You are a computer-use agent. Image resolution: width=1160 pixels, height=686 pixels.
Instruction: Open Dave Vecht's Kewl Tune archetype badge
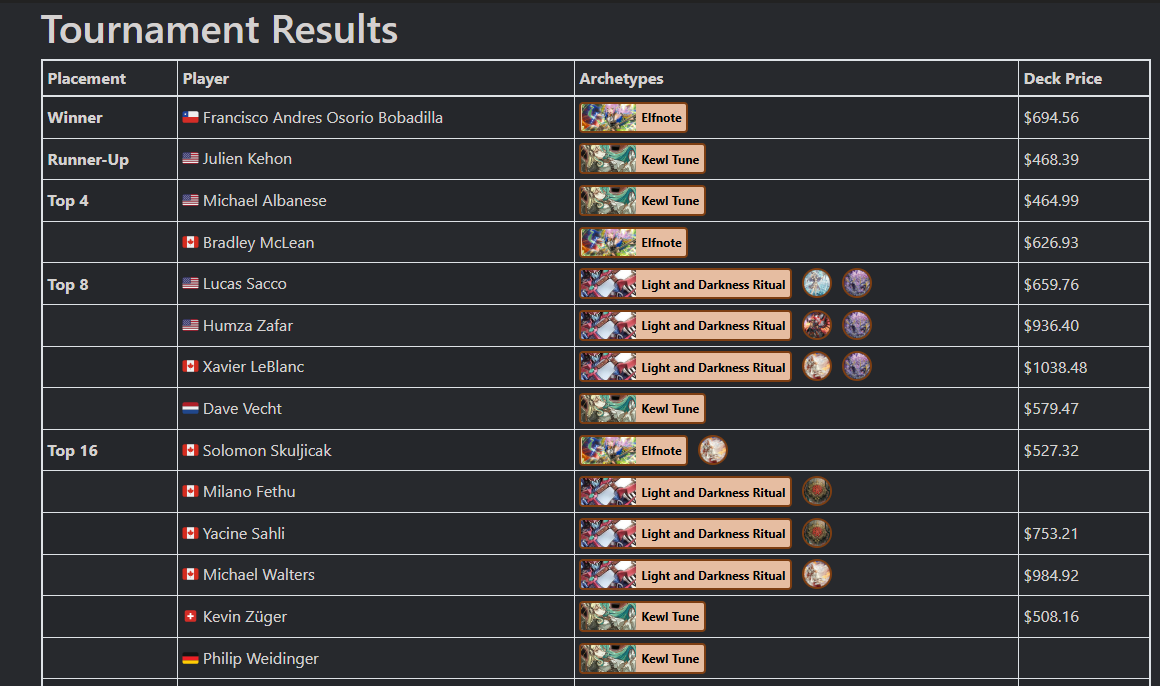coord(642,408)
